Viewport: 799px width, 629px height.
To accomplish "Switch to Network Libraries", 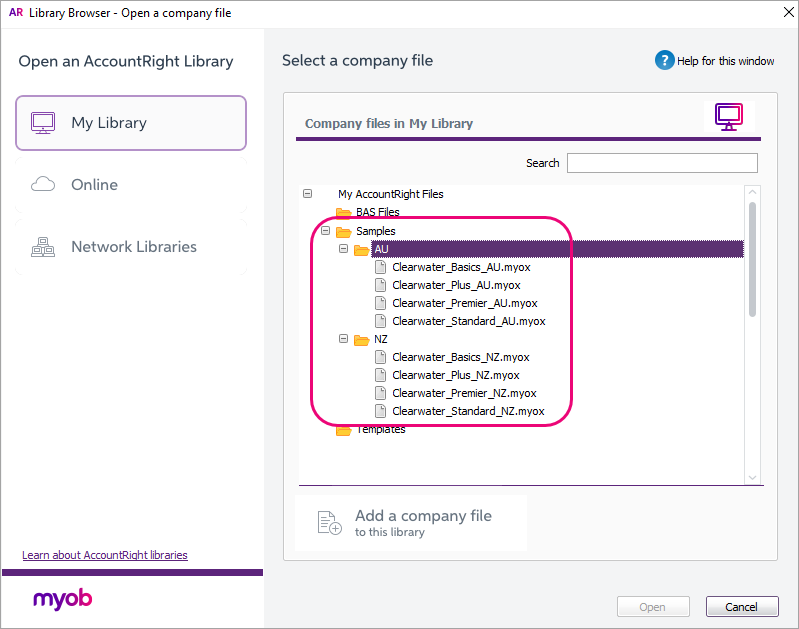I will (x=131, y=247).
